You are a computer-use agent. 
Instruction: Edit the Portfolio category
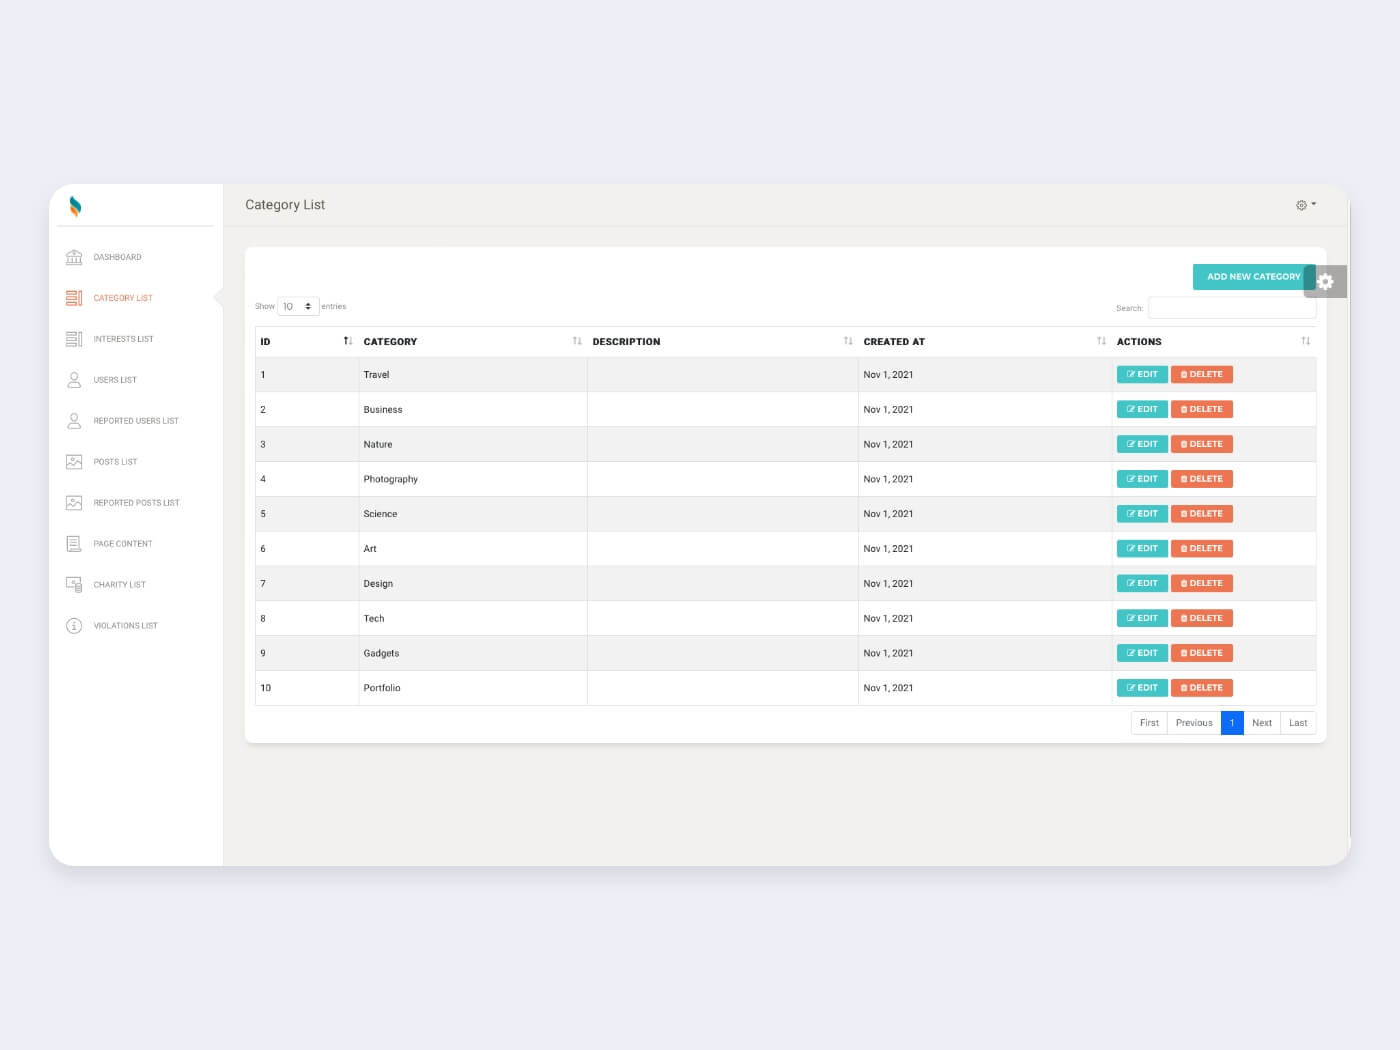[x=1142, y=689]
